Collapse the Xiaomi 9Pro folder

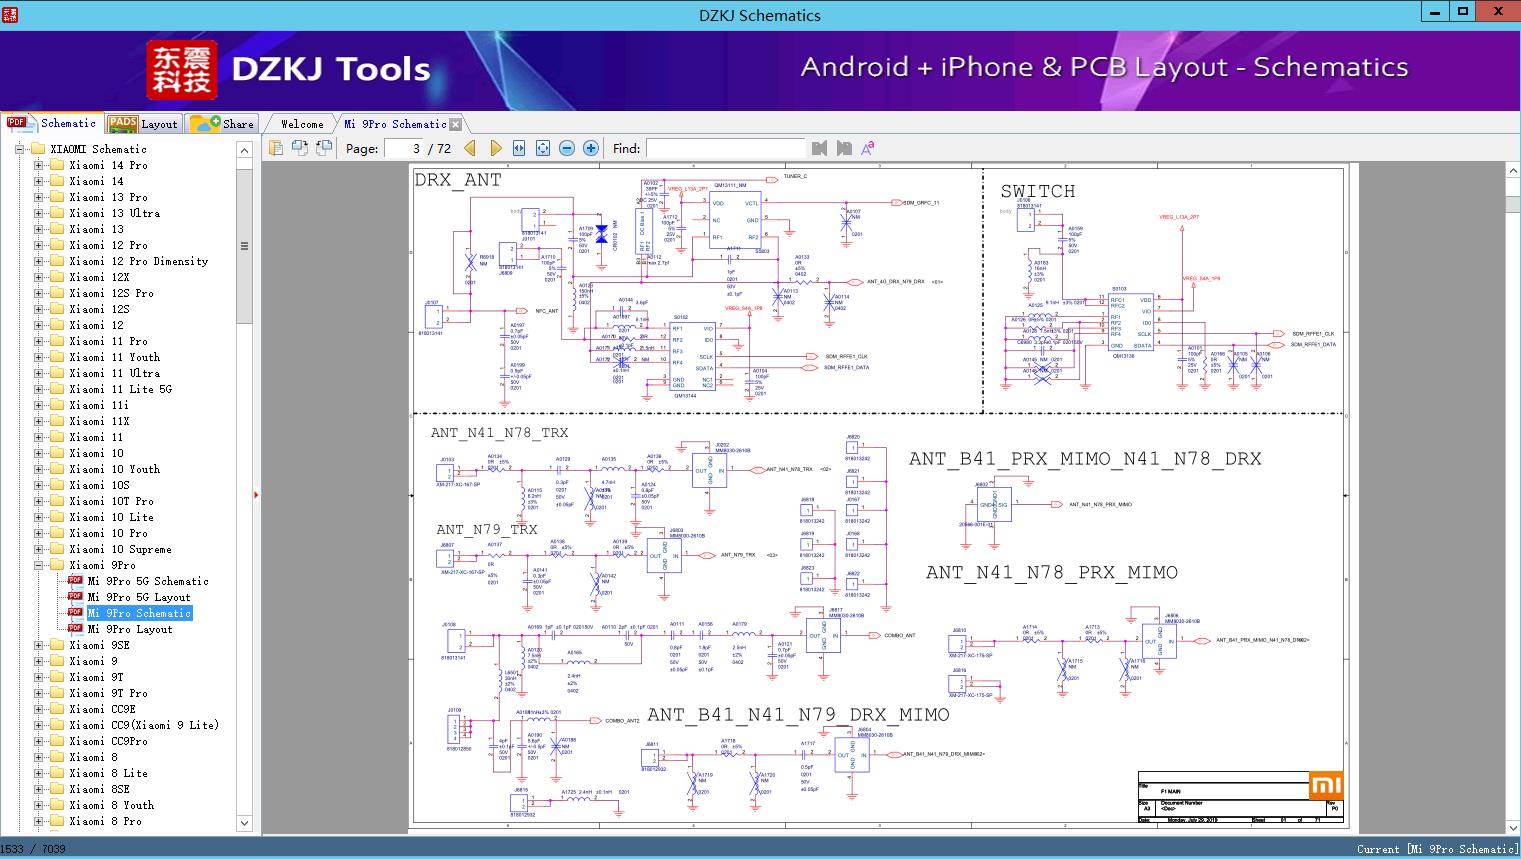39,565
